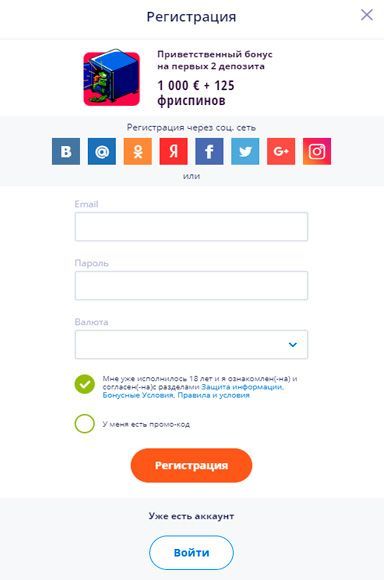Open the Бонусные Условия link
The width and height of the screenshot is (384, 580).
click(138, 395)
